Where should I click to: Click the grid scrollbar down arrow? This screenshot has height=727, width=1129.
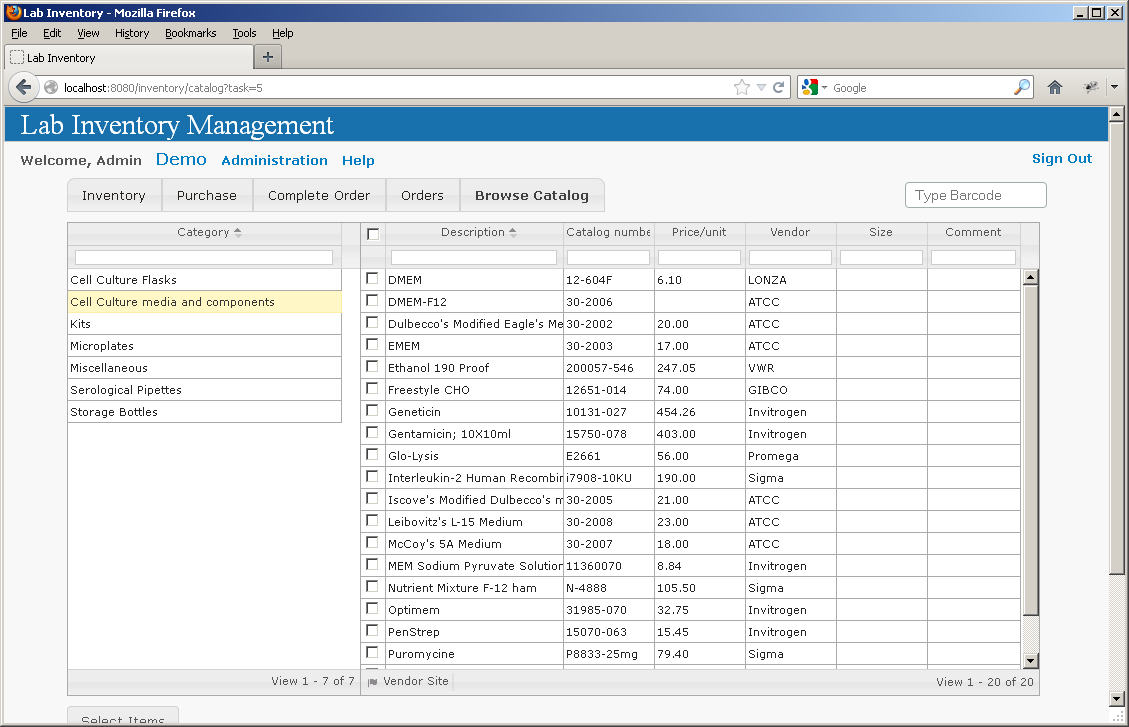pyautogui.click(x=1031, y=660)
